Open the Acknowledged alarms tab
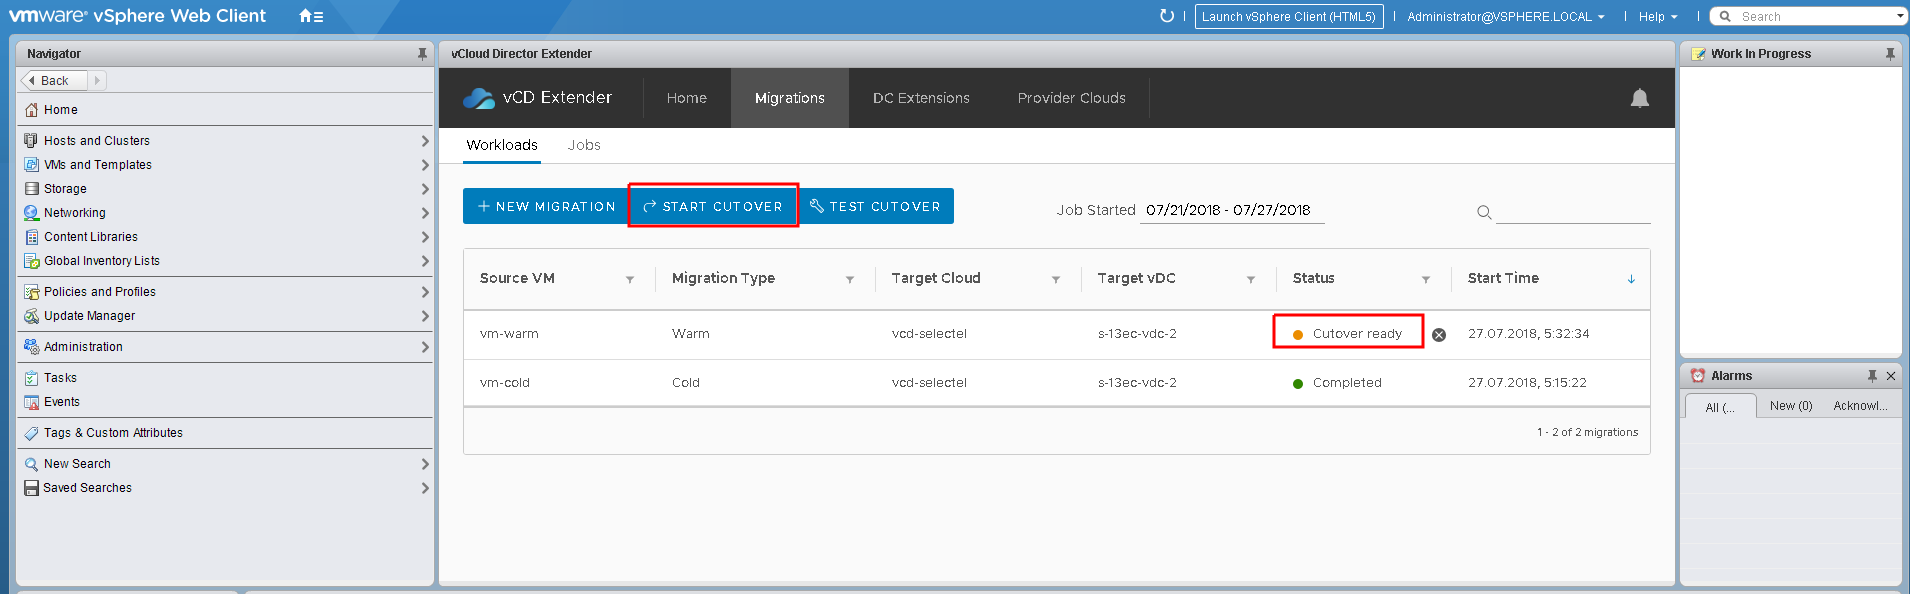 pyautogui.click(x=1861, y=406)
